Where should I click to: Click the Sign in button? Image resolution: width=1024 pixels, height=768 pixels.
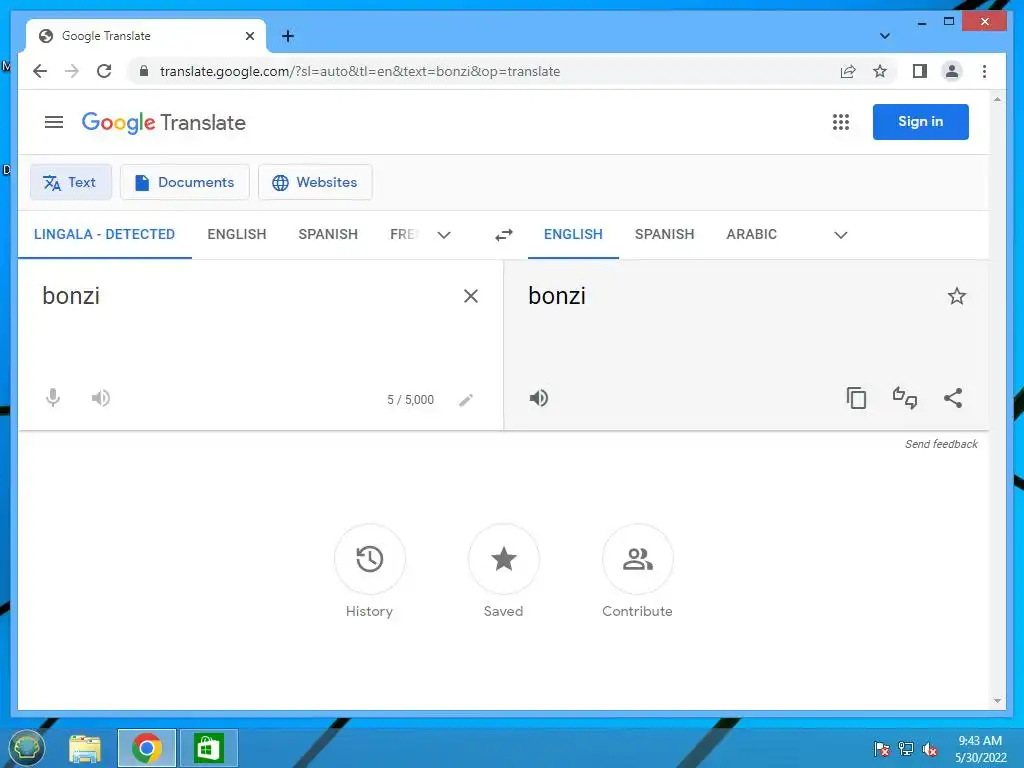920,121
